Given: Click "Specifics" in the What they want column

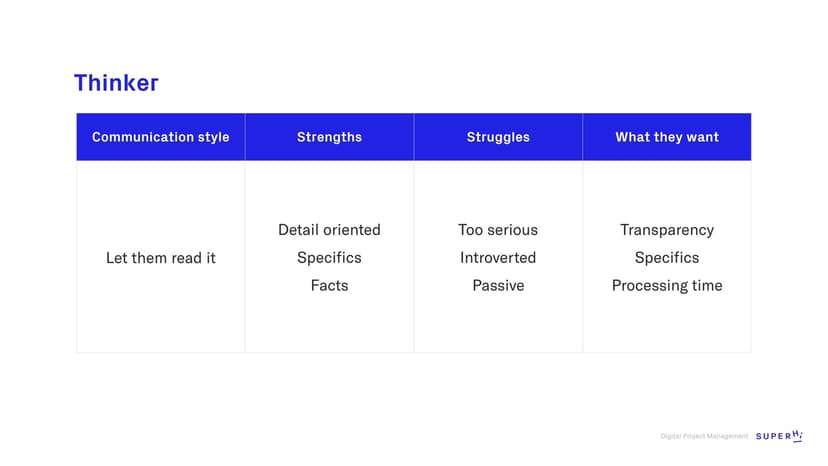Looking at the screenshot, I should 667,258.
